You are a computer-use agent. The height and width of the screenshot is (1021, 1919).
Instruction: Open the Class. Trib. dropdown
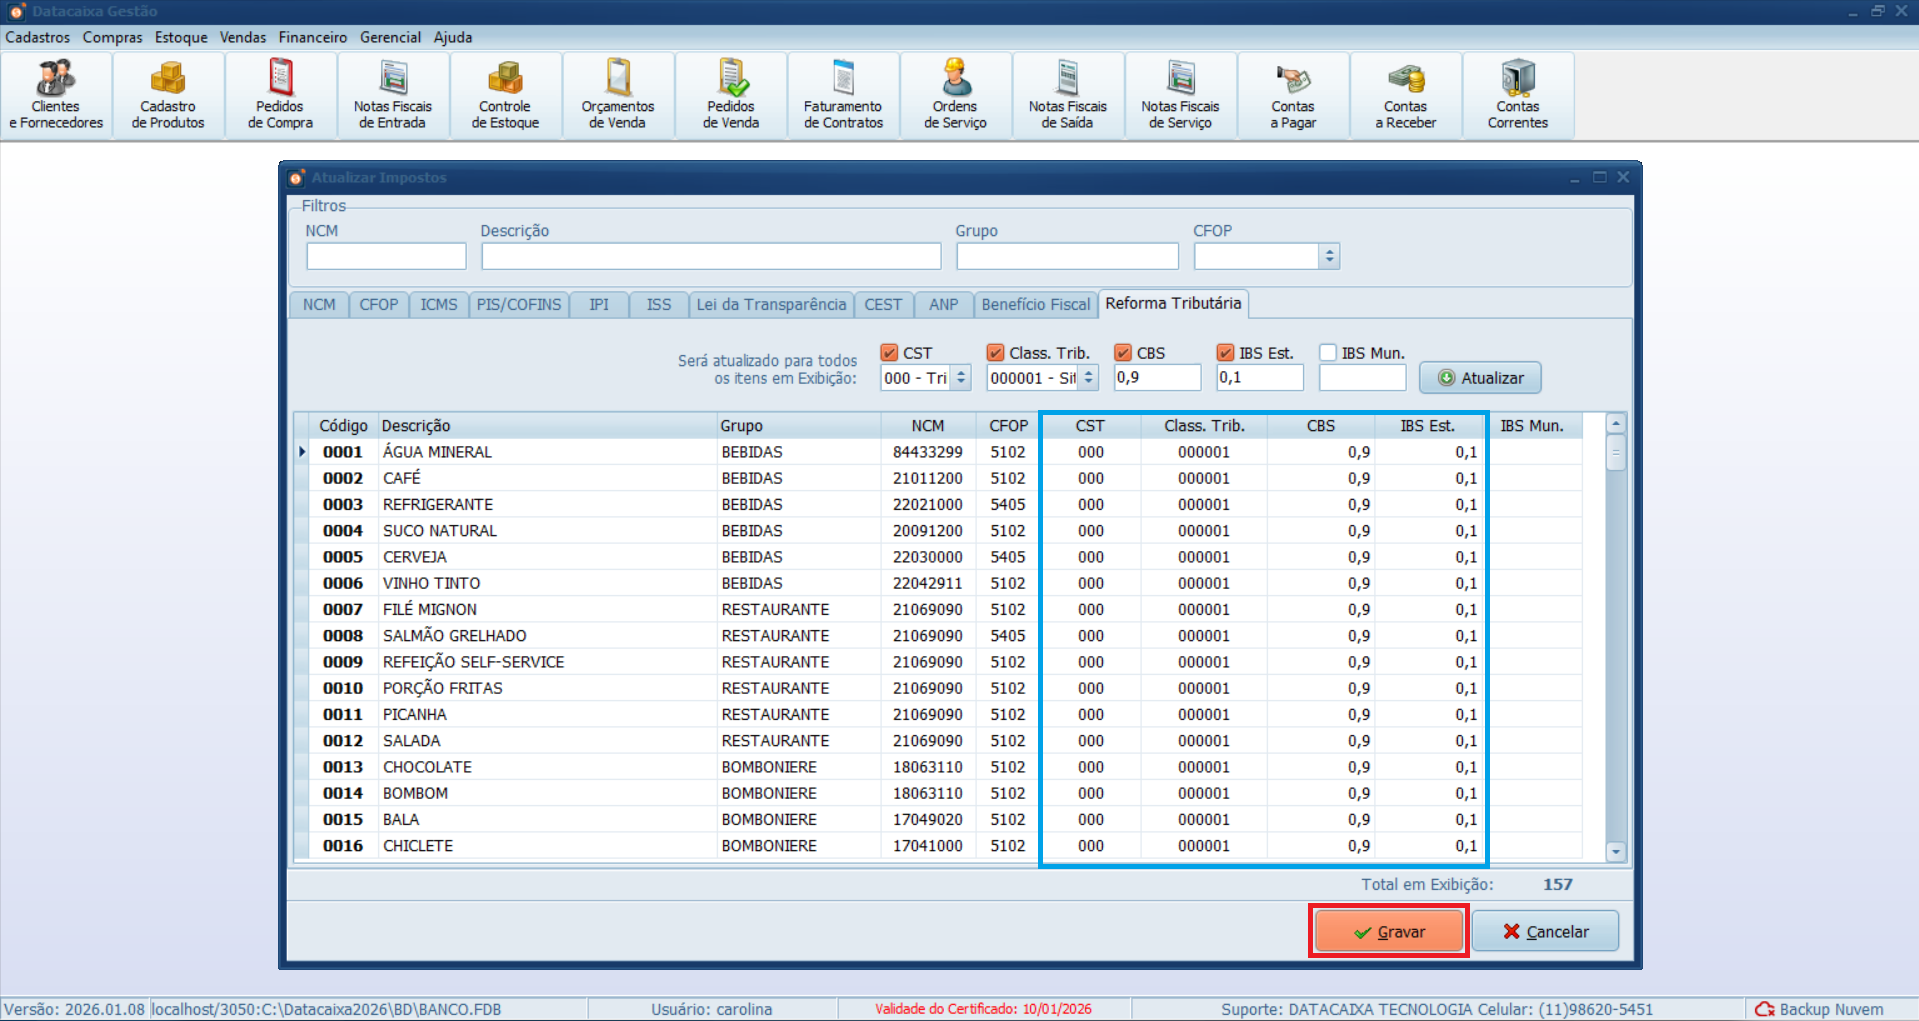coord(1089,378)
